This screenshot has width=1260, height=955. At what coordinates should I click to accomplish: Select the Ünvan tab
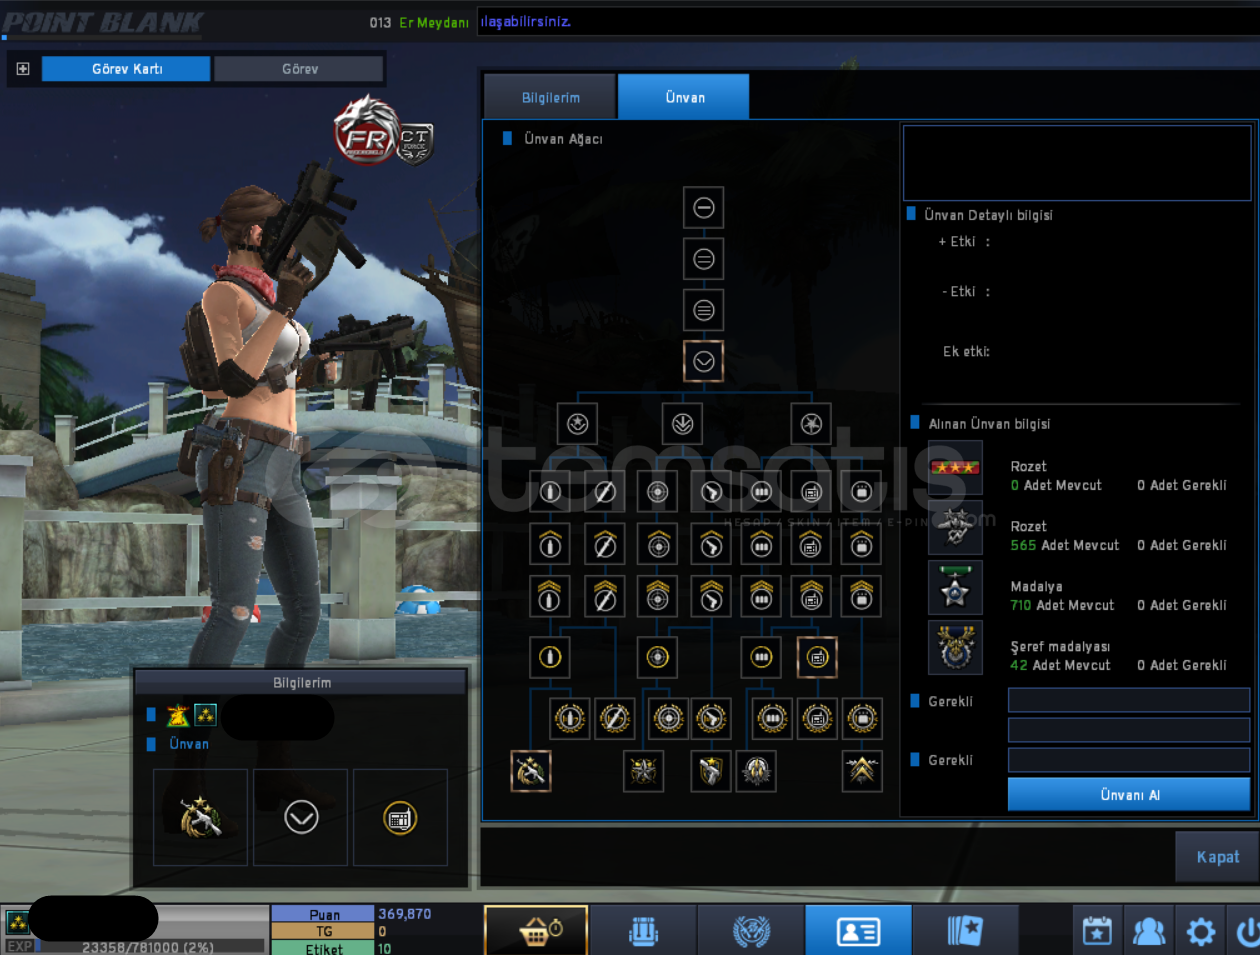coord(684,97)
